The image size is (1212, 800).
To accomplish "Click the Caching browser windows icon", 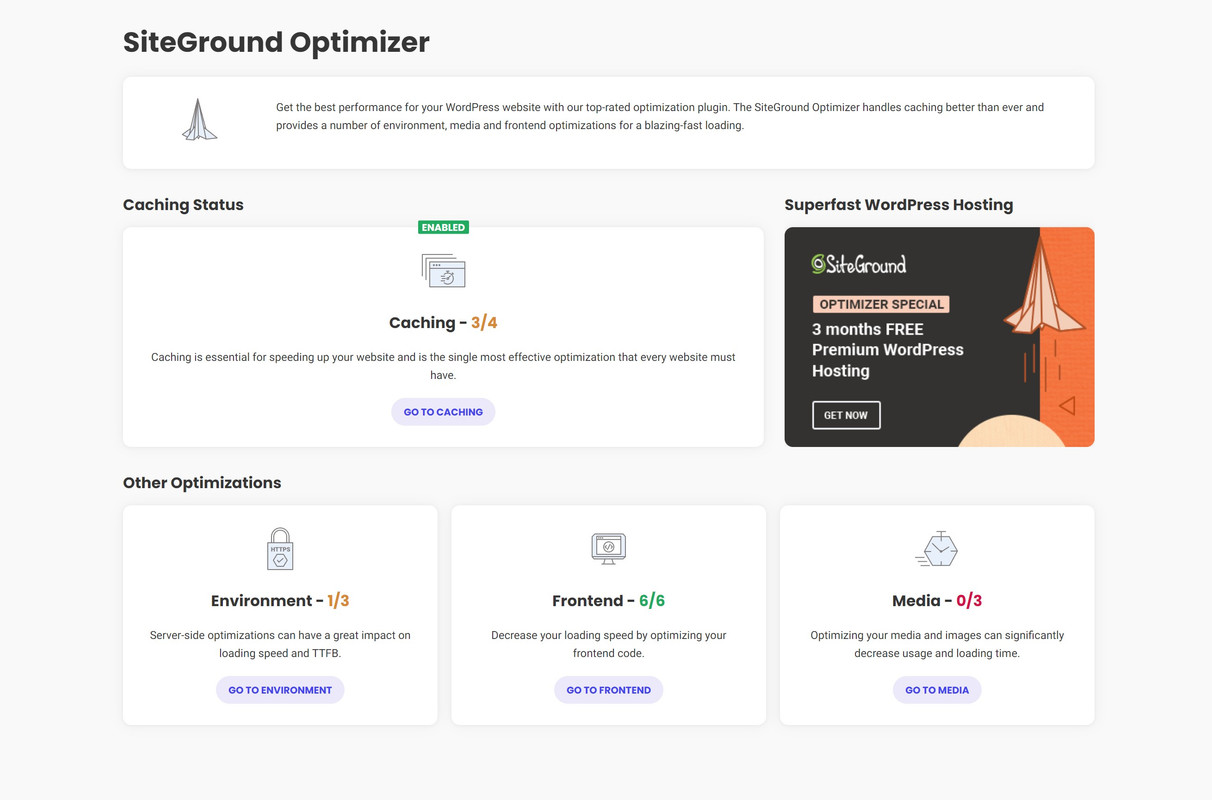I will (x=443, y=270).
